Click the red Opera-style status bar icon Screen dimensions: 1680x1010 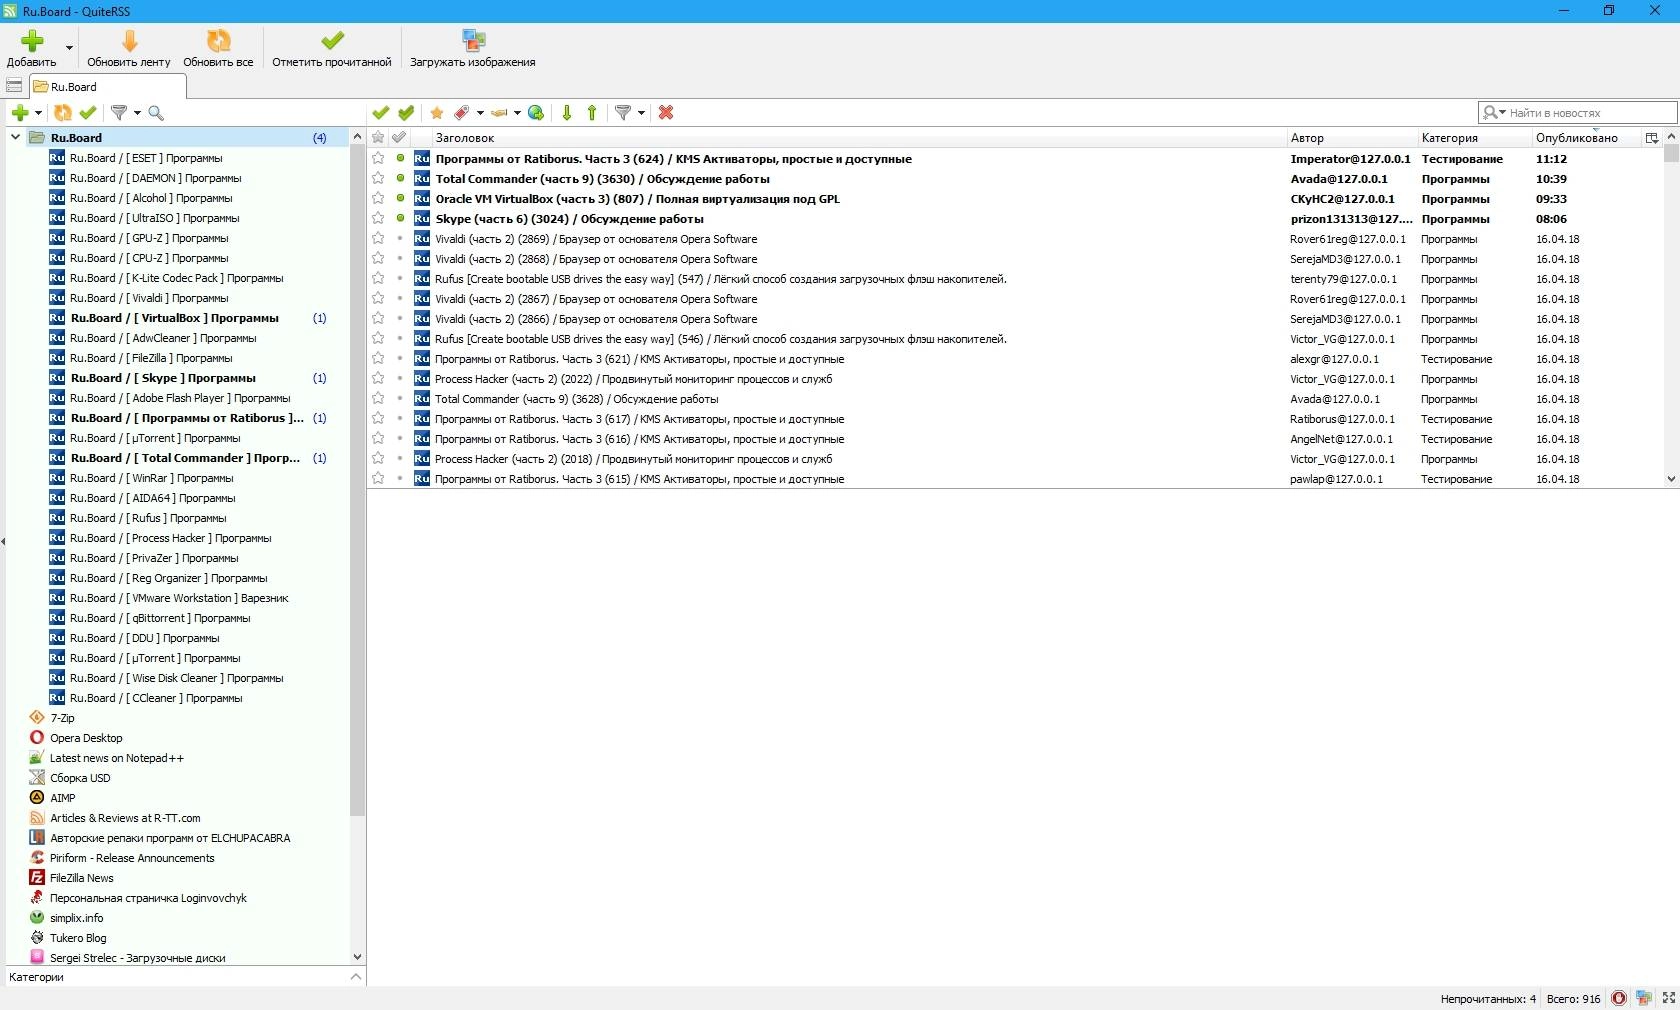point(1618,998)
